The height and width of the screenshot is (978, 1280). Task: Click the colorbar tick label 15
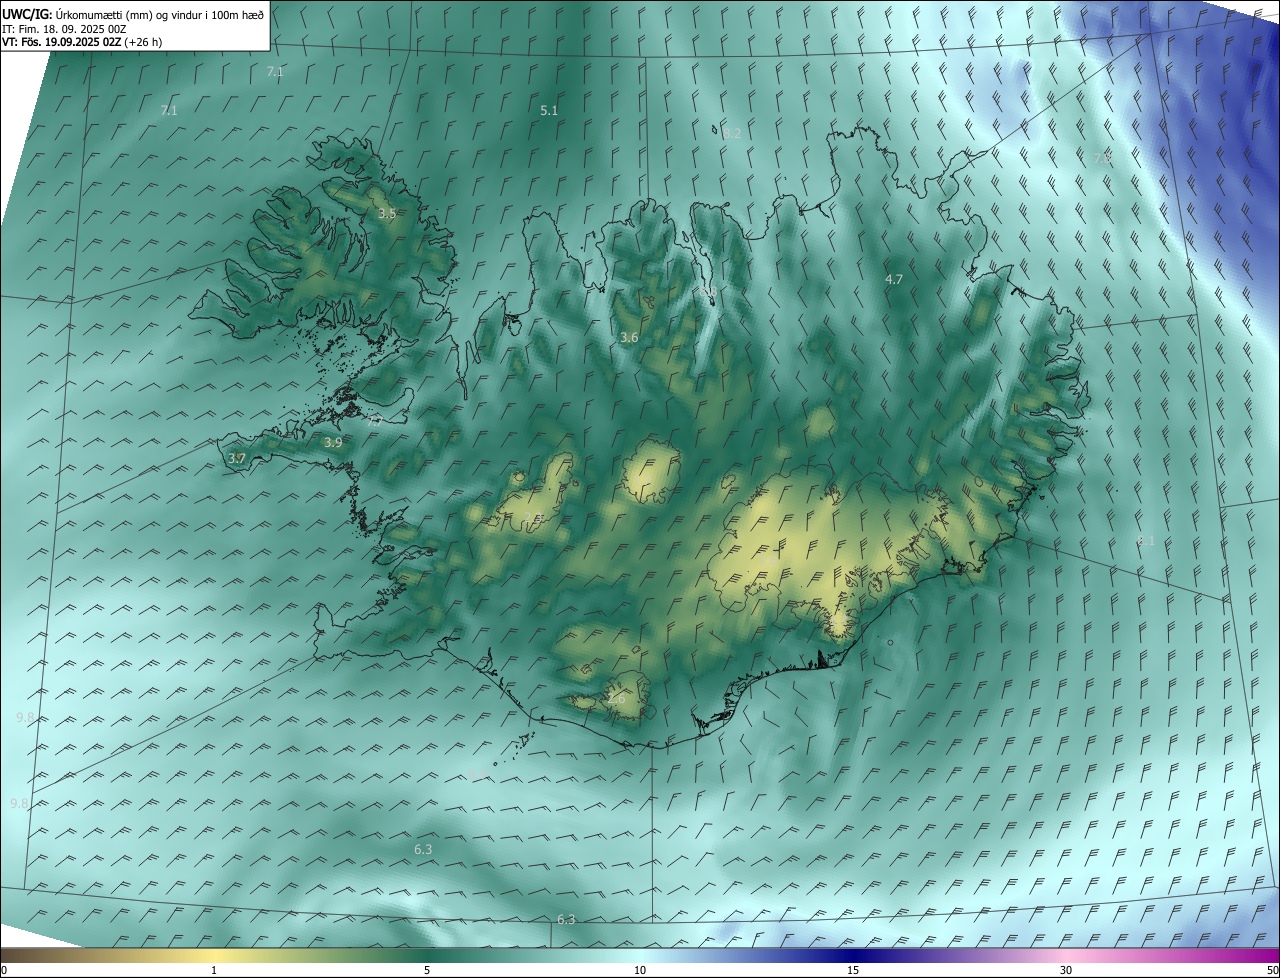coord(853,970)
